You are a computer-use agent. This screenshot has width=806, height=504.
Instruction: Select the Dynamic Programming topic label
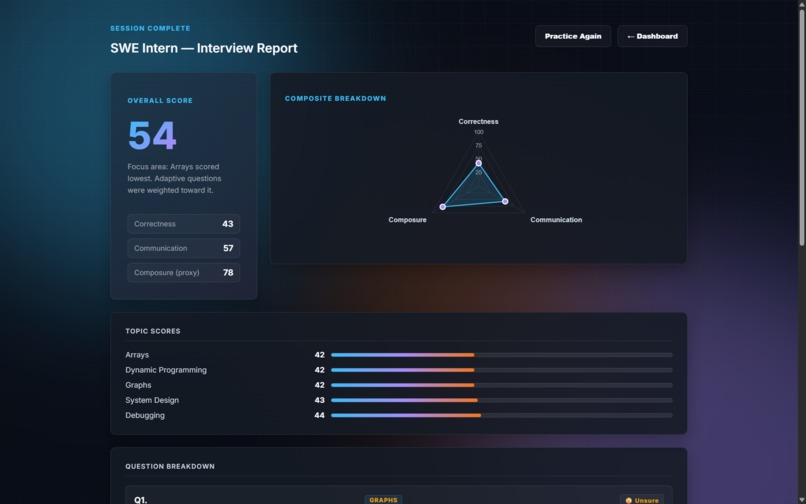pyautogui.click(x=166, y=370)
